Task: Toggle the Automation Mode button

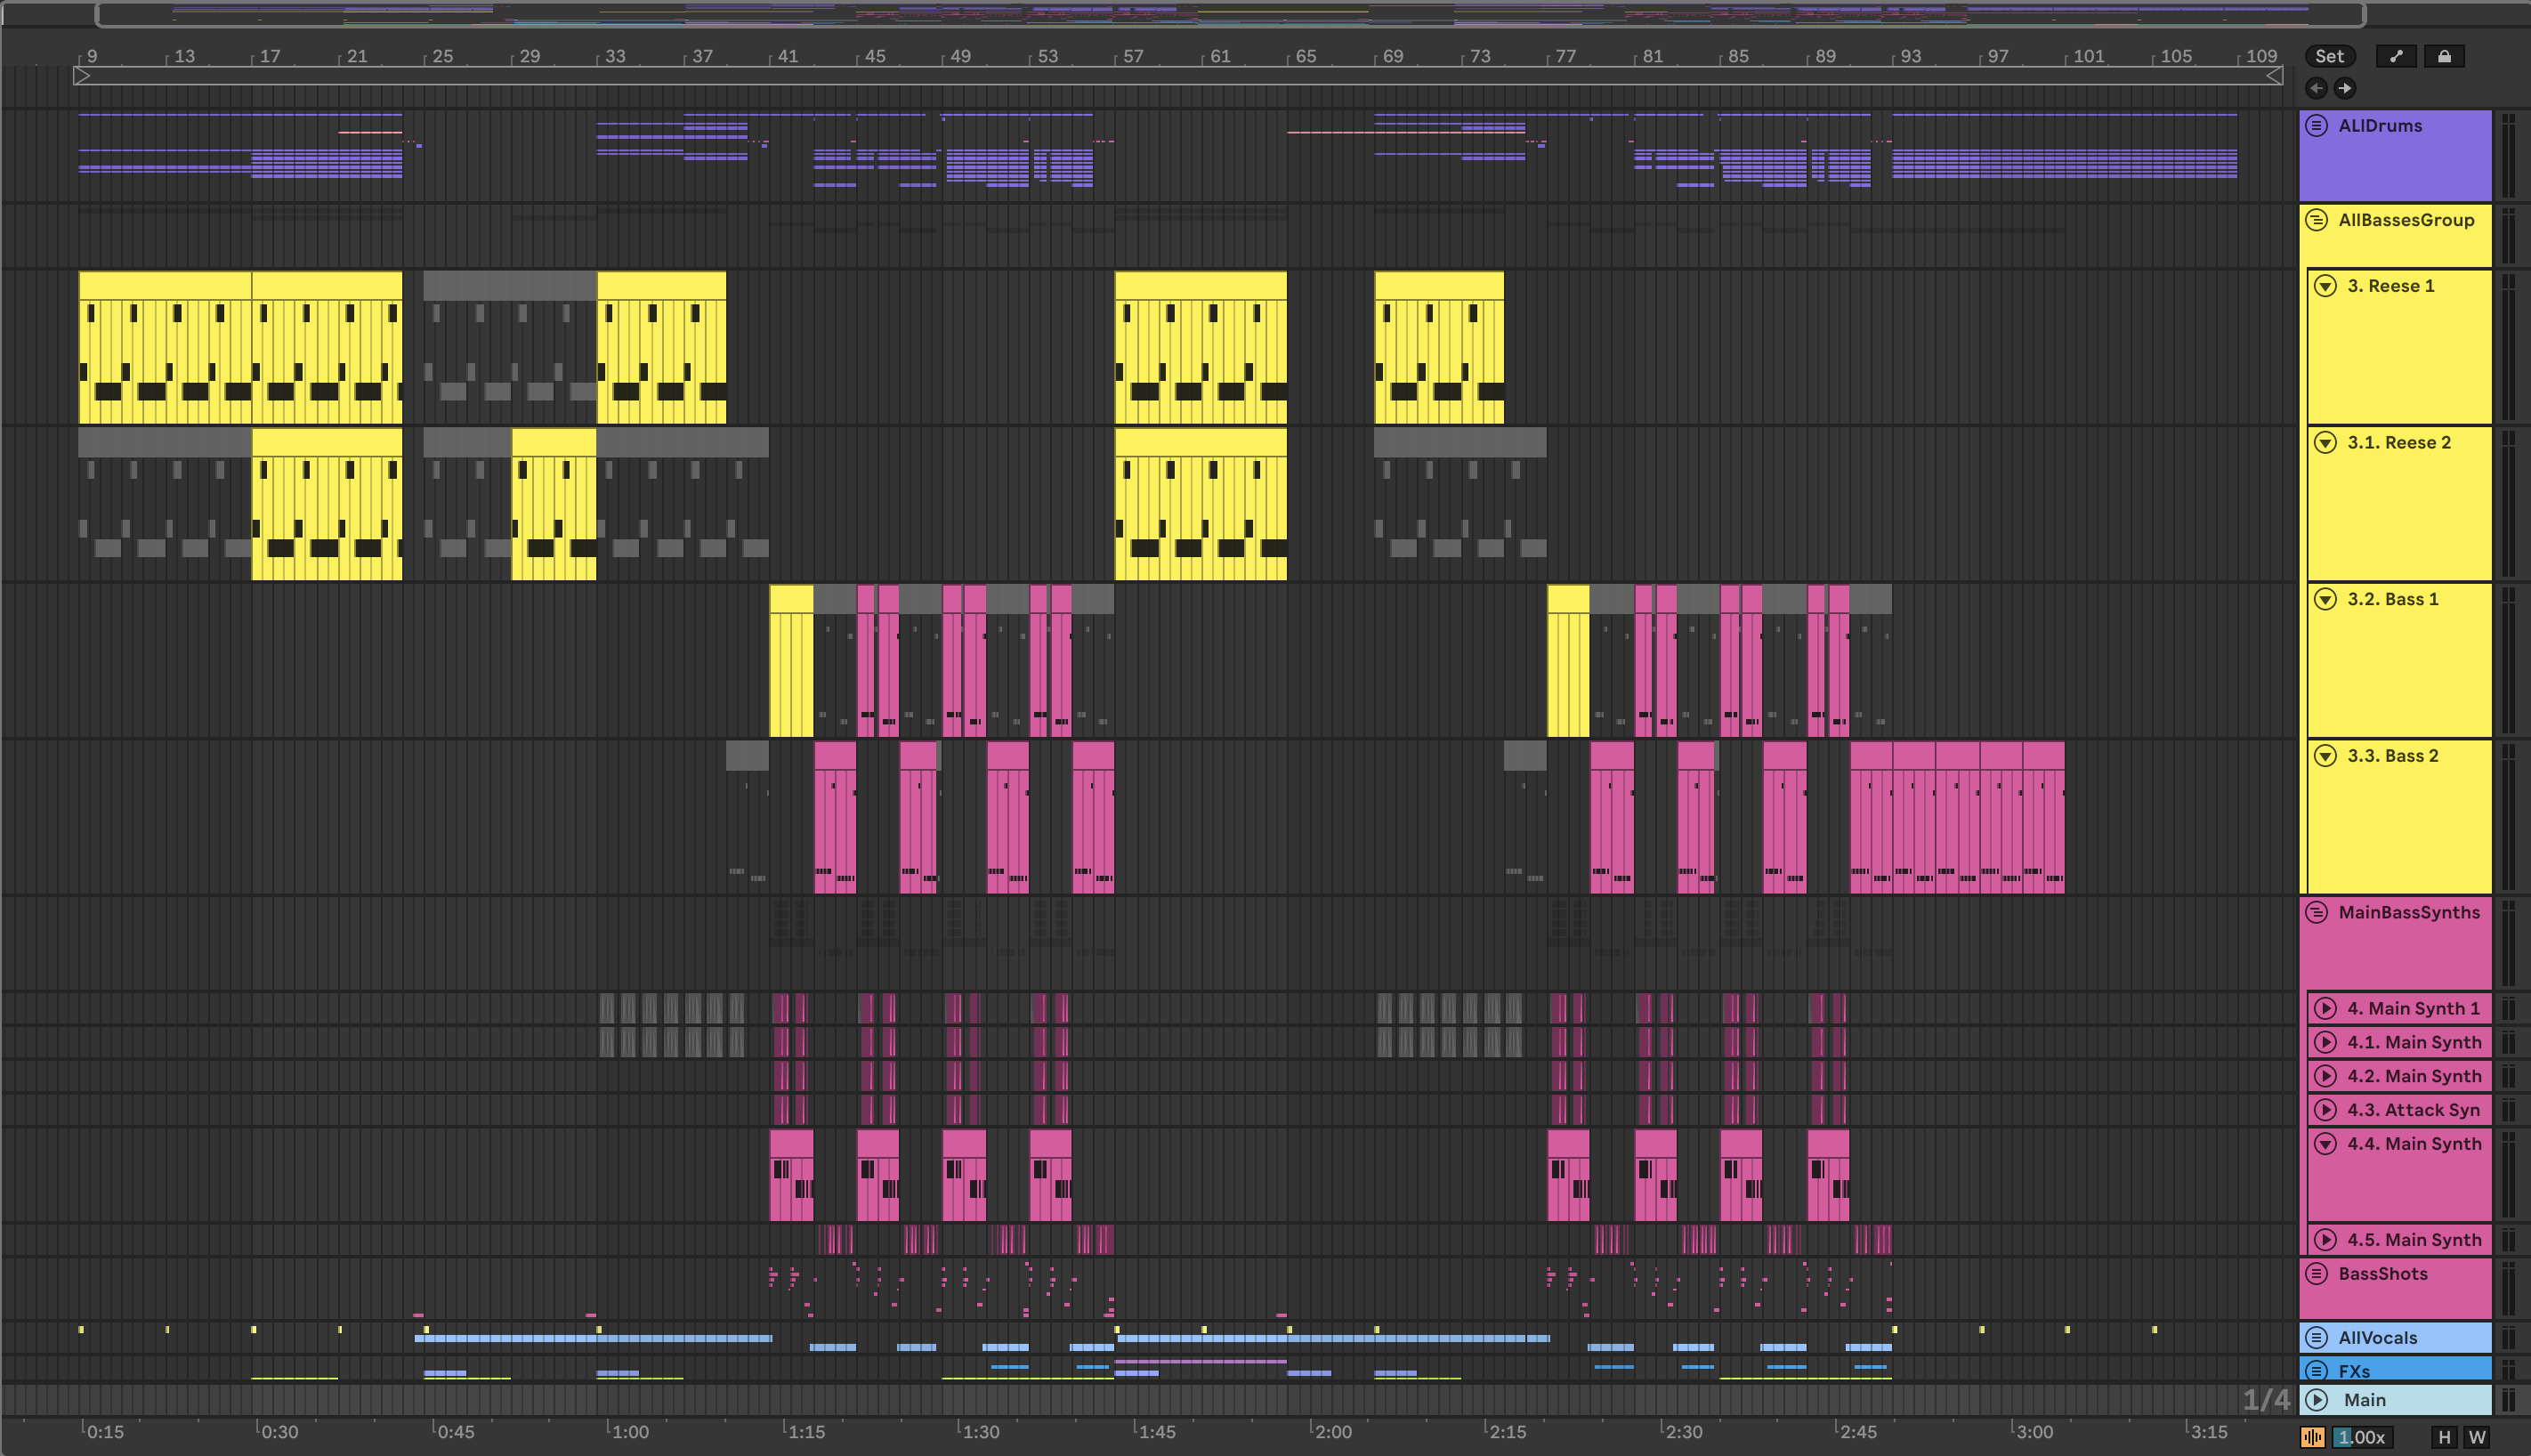Action: pos(2396,57)
